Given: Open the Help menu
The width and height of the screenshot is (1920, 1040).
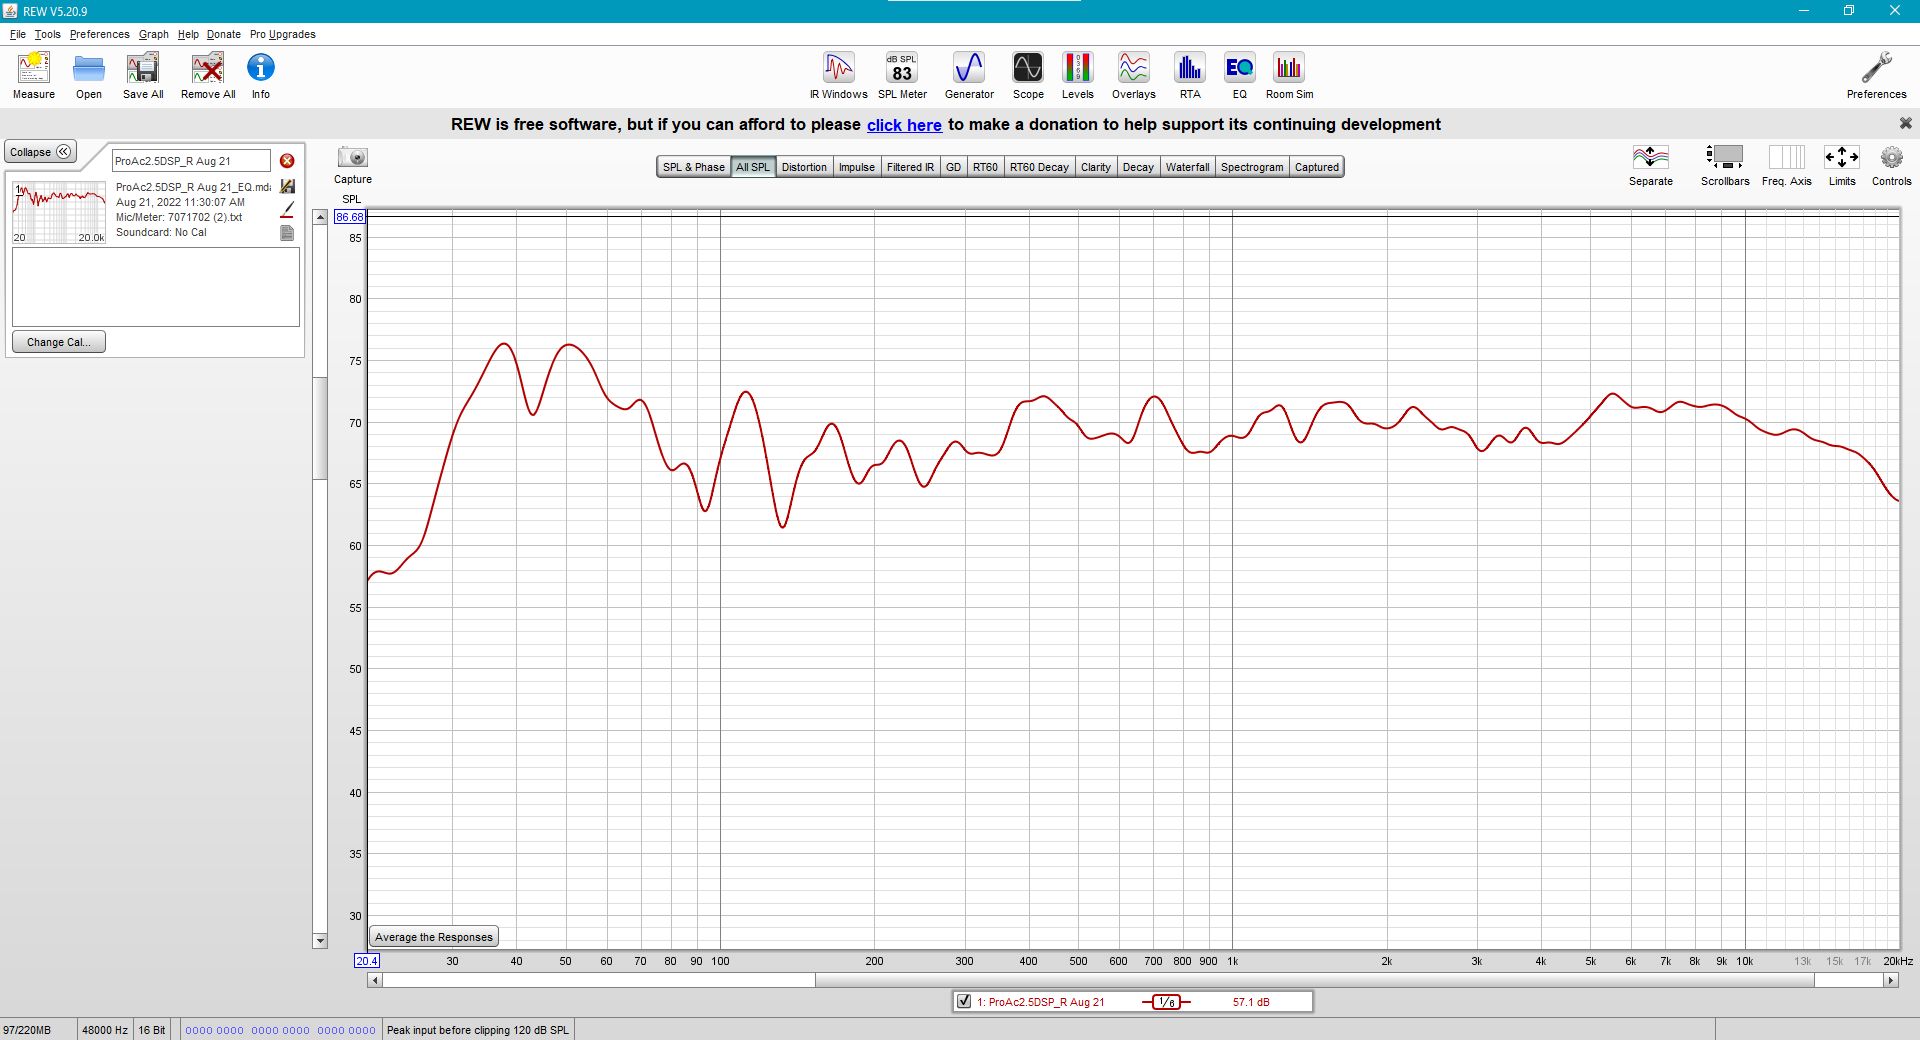Looking at the screenshot, I should click(x=188, y=34).
